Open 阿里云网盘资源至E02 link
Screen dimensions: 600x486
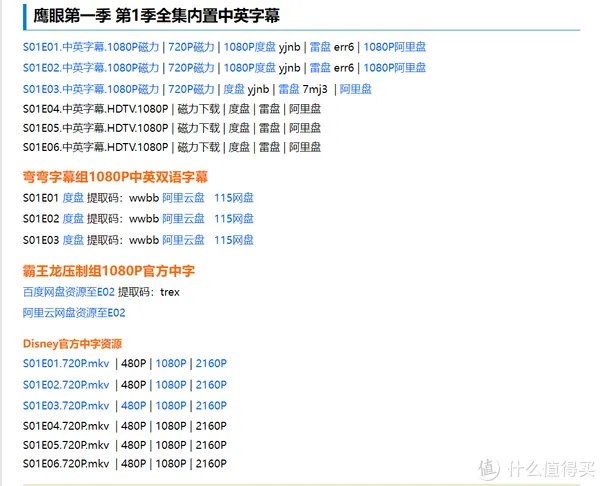click(x=74, y=313)
